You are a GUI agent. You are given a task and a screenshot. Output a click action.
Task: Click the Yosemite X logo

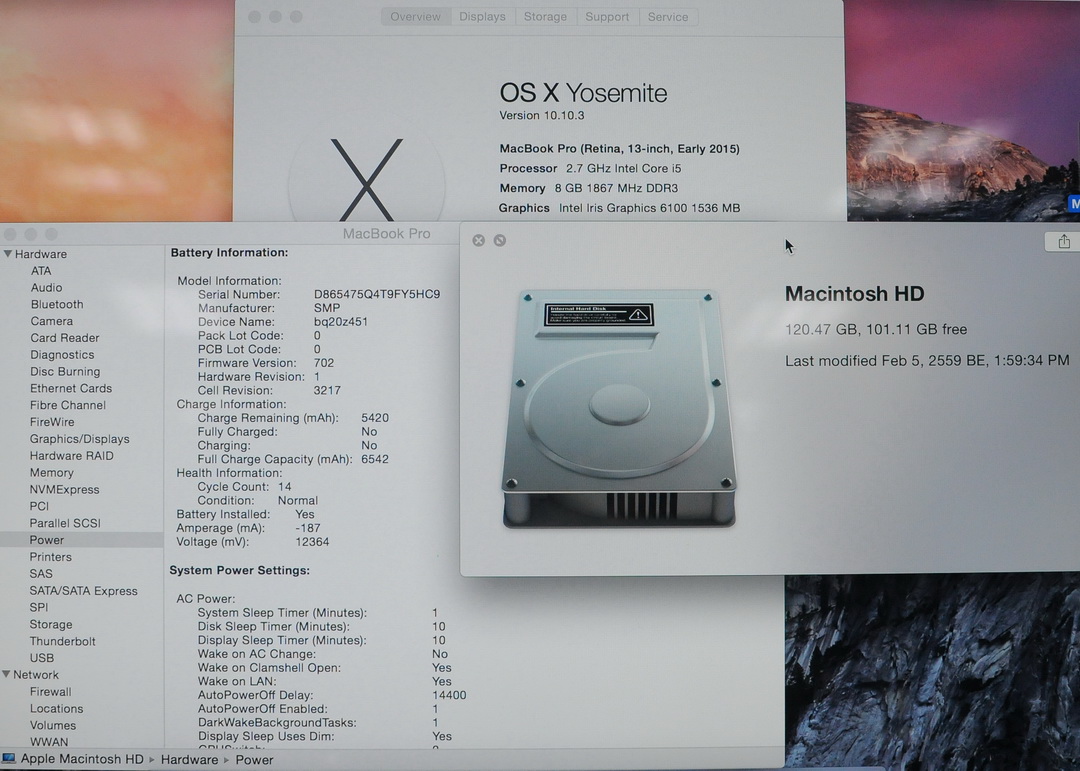pos(366,179)
